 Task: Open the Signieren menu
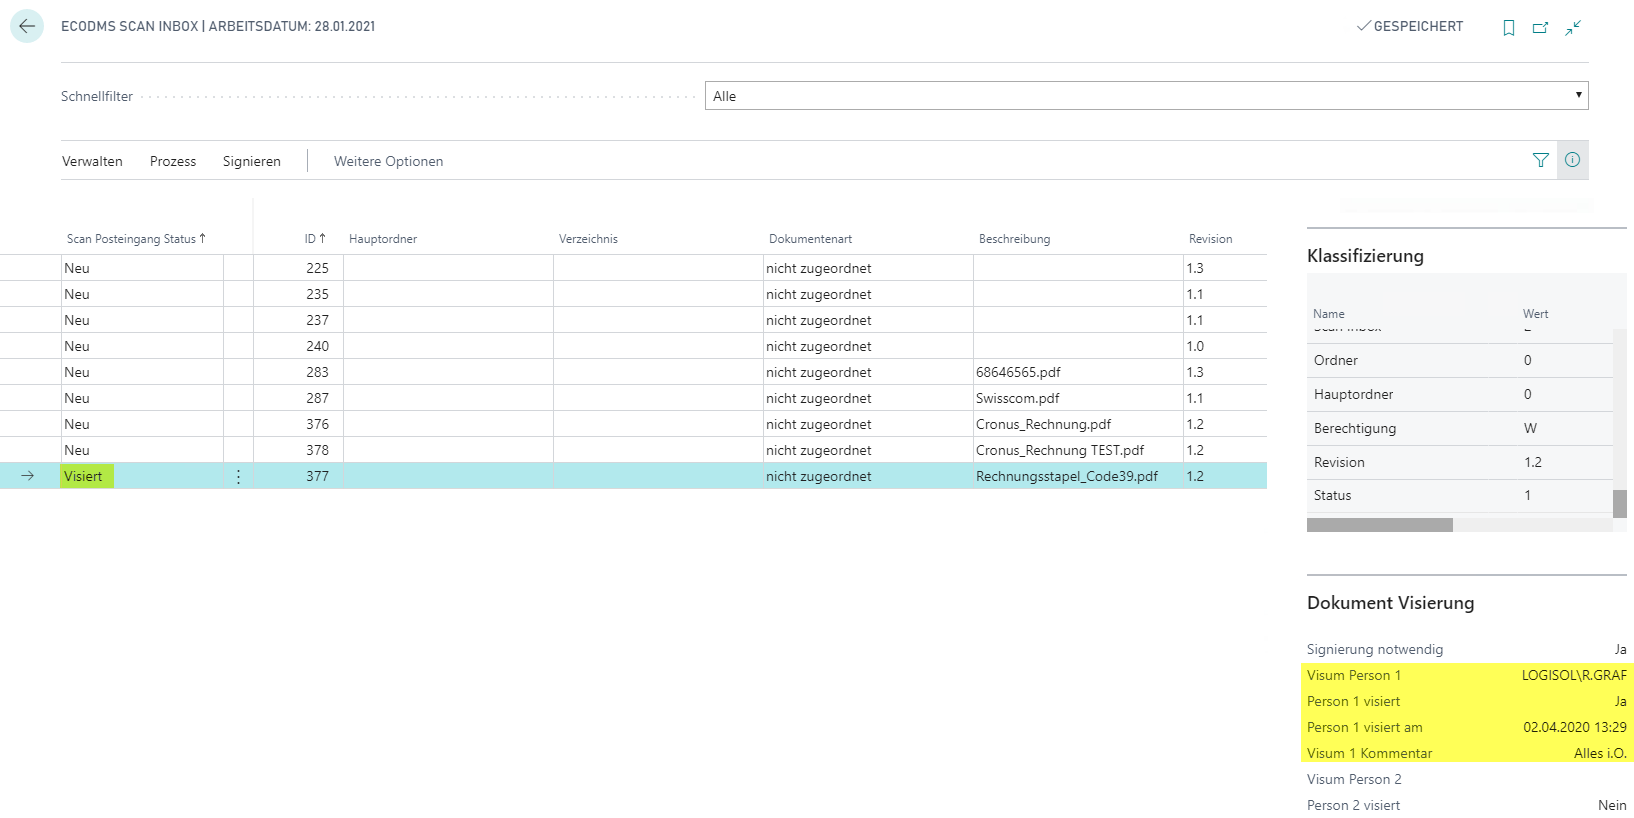pyautogui.click(x=252, y=161)
